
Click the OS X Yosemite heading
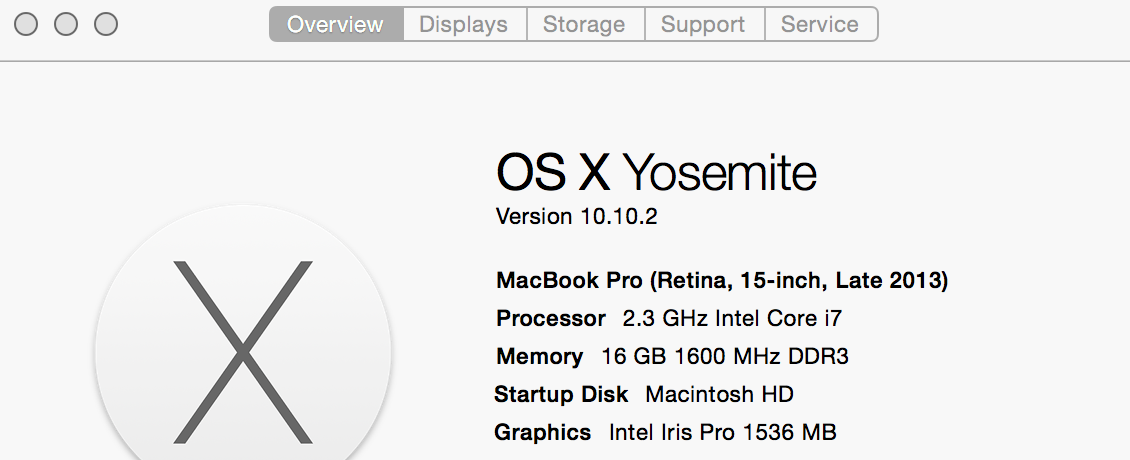pos(656,174)
